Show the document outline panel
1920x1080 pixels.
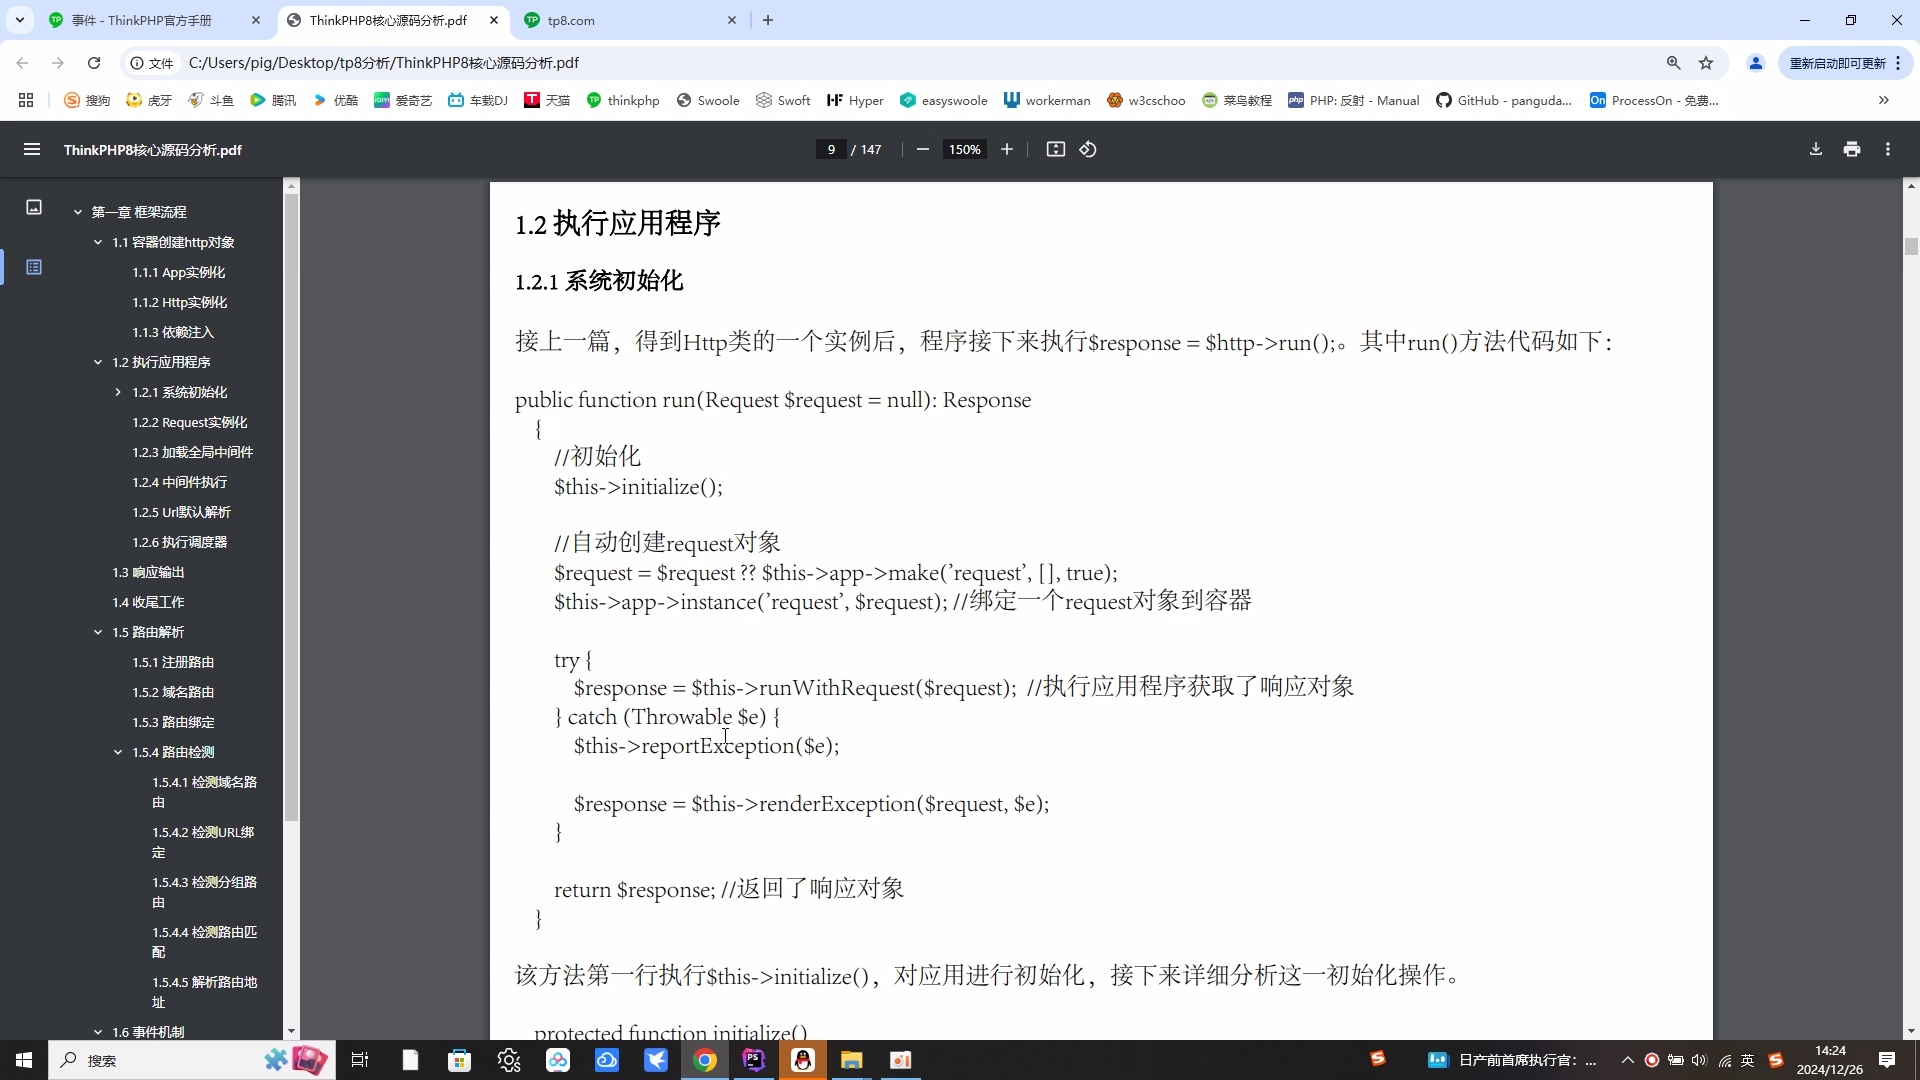(x=34, y=267)
